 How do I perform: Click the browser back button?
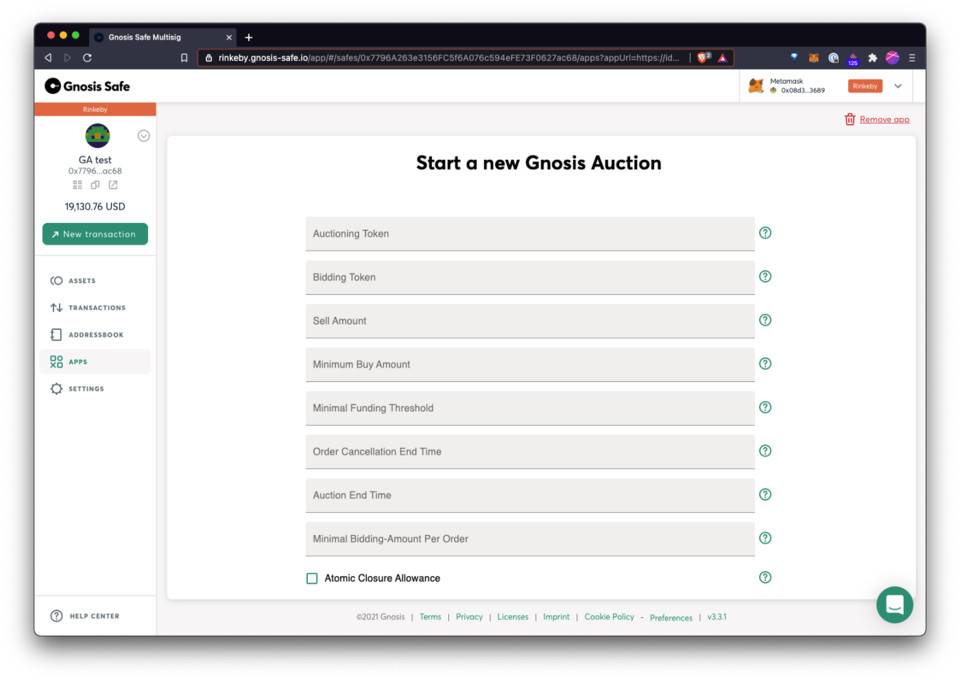click(48, 58)
